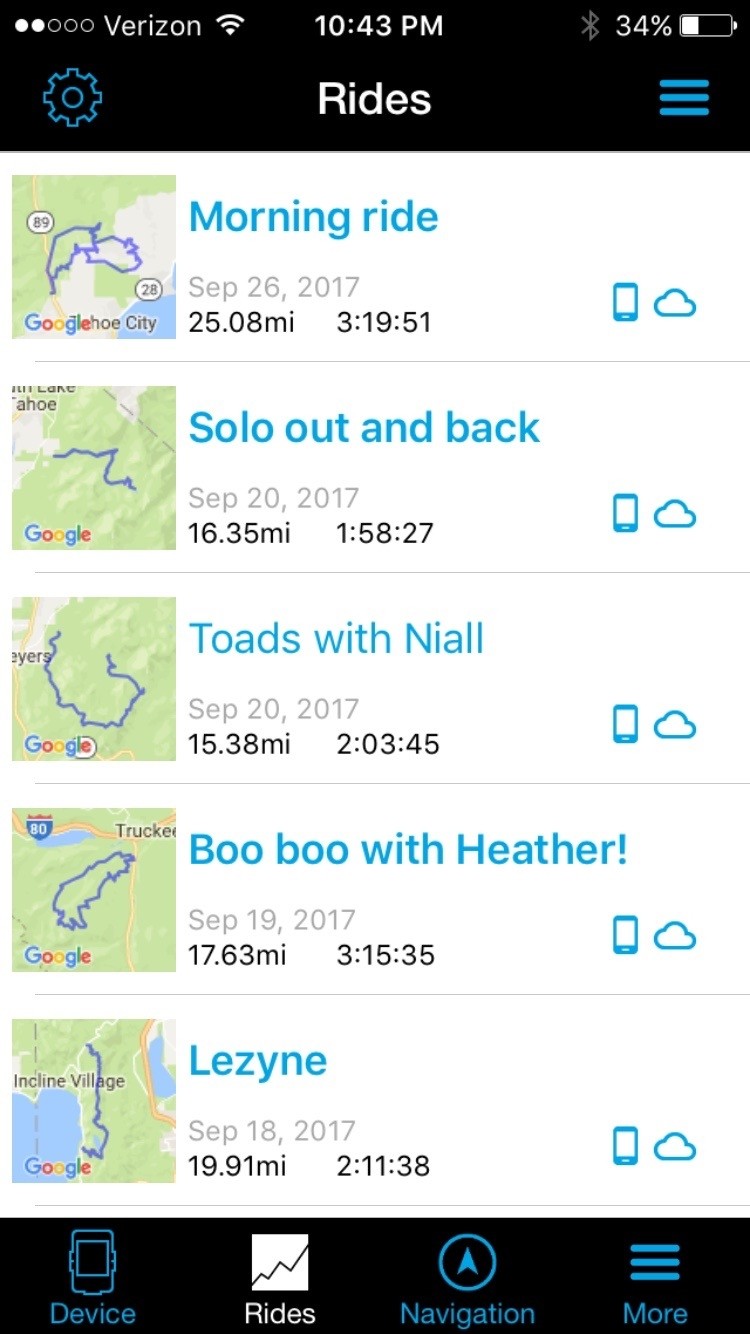Open the Morning ride title
The width and height of the screenshot is (750, 1334).
click(x=313, y=217)
